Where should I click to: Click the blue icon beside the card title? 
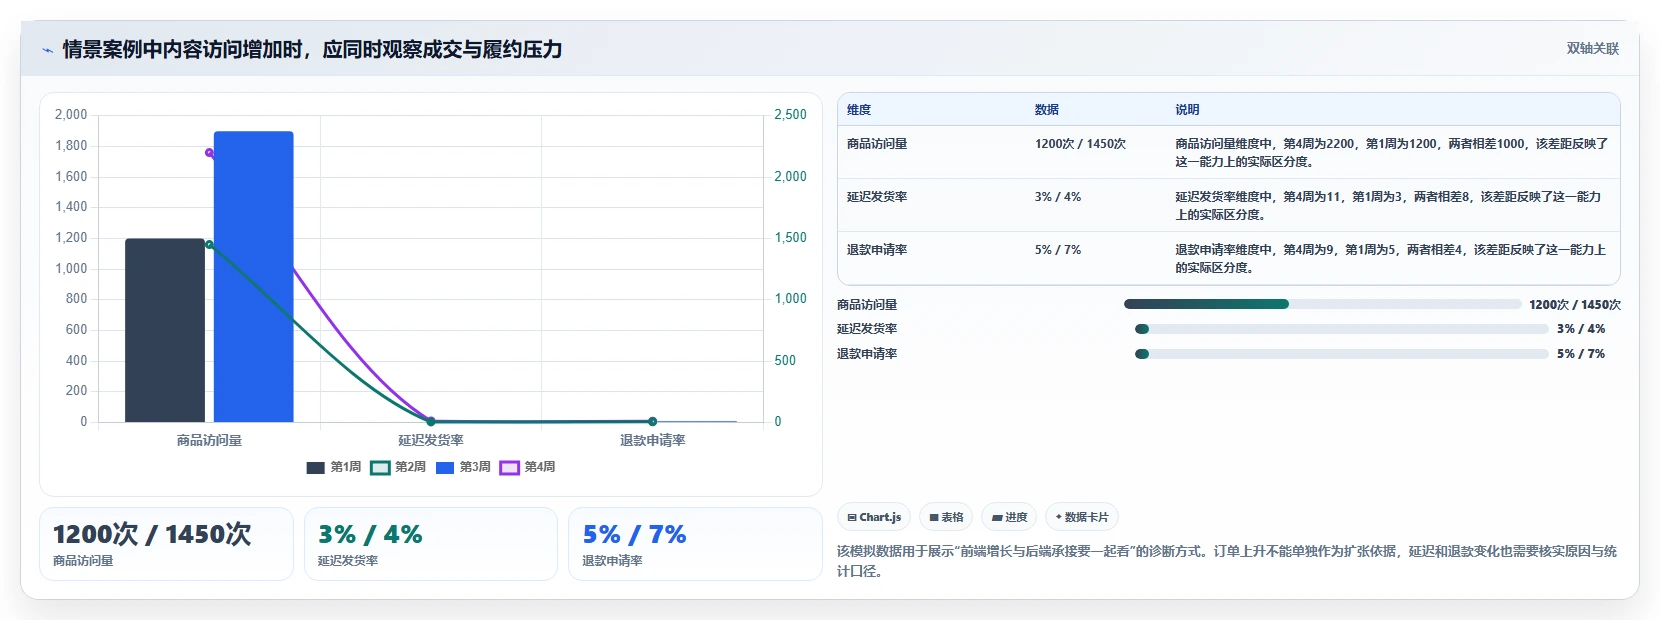[x=47, y=50]
